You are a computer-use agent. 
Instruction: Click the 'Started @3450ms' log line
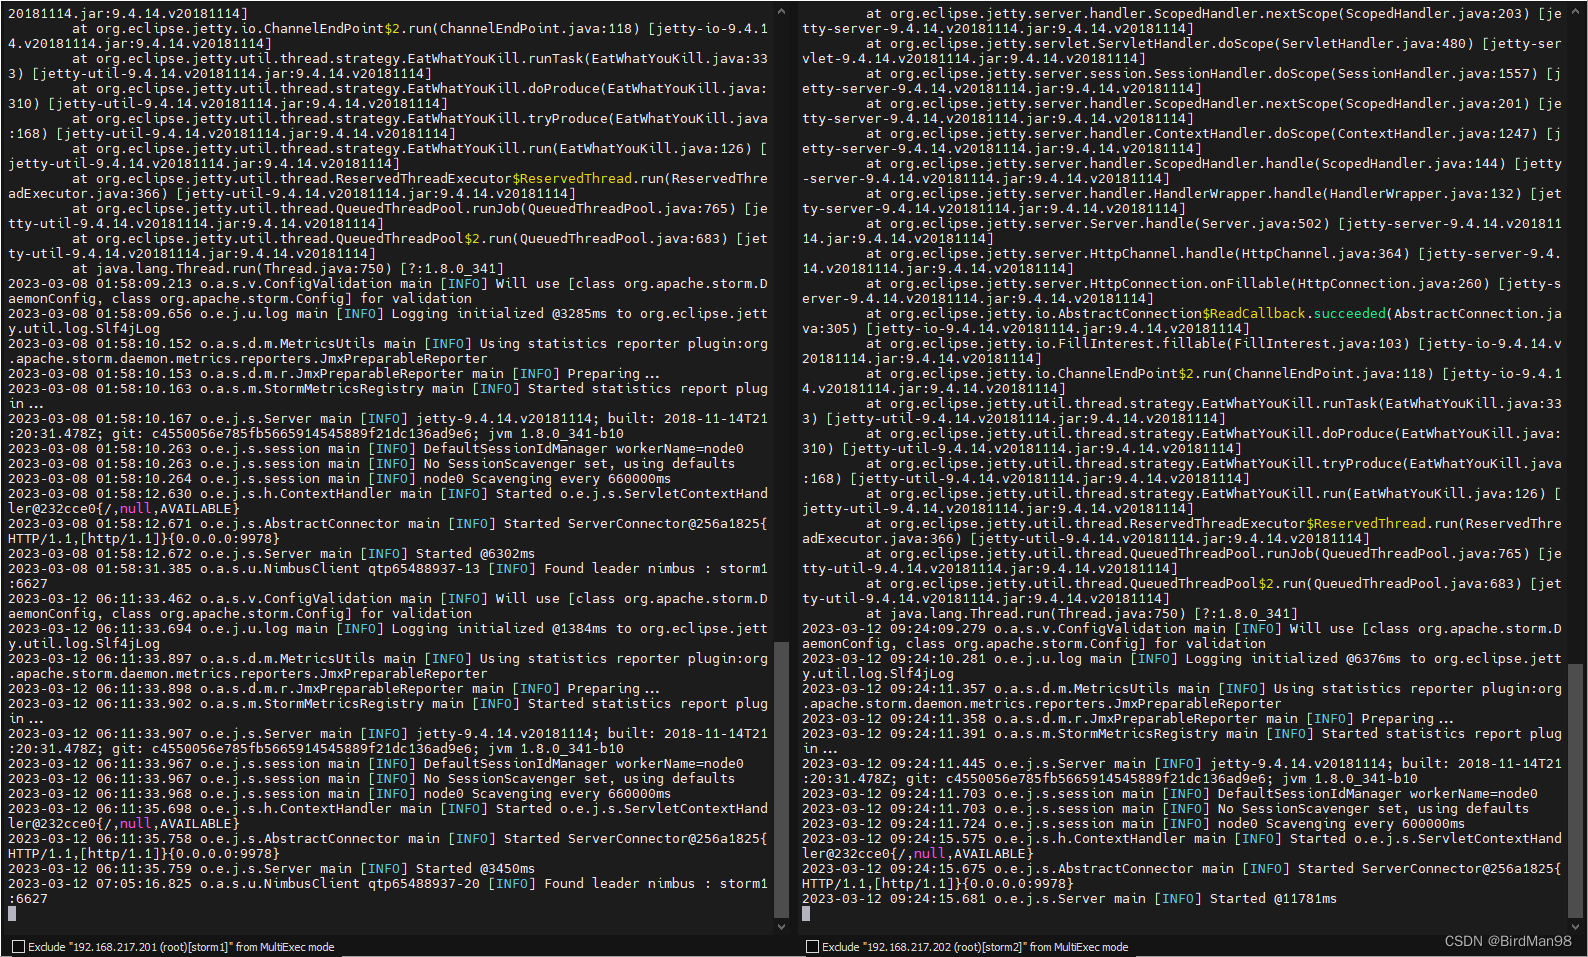[272, 869]
